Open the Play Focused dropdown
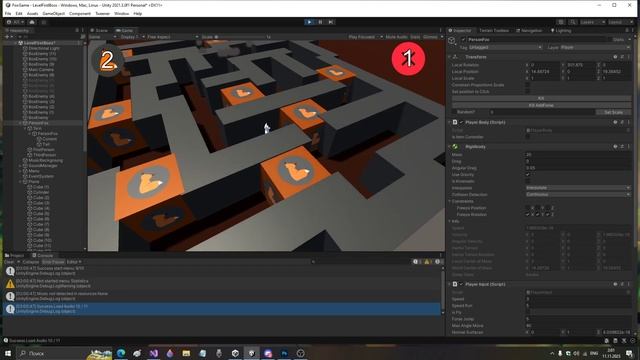This screenshot has height=360, width=640. (x=365, y=37)
